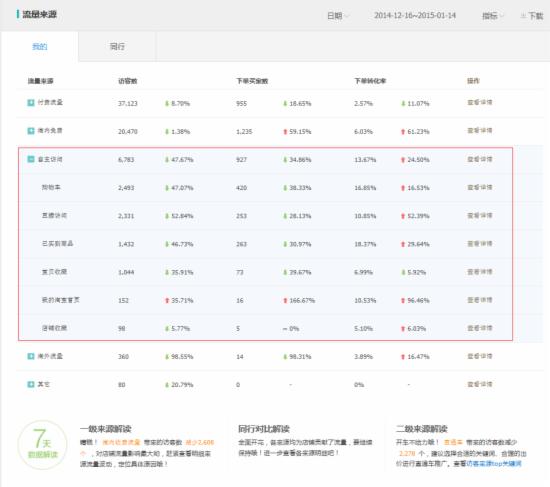Click the 16.88% conversion rate cell
Screen dimensions: 550x487
[x=365, y=188]
